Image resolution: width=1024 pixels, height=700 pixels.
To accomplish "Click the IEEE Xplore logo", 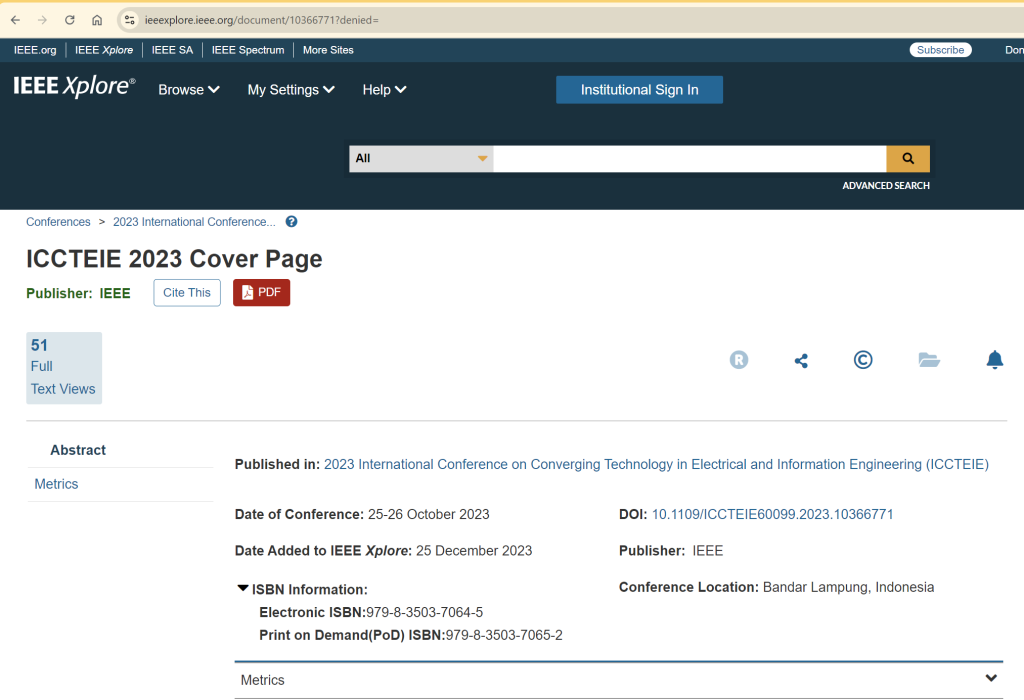I will (x=74, y=86).
